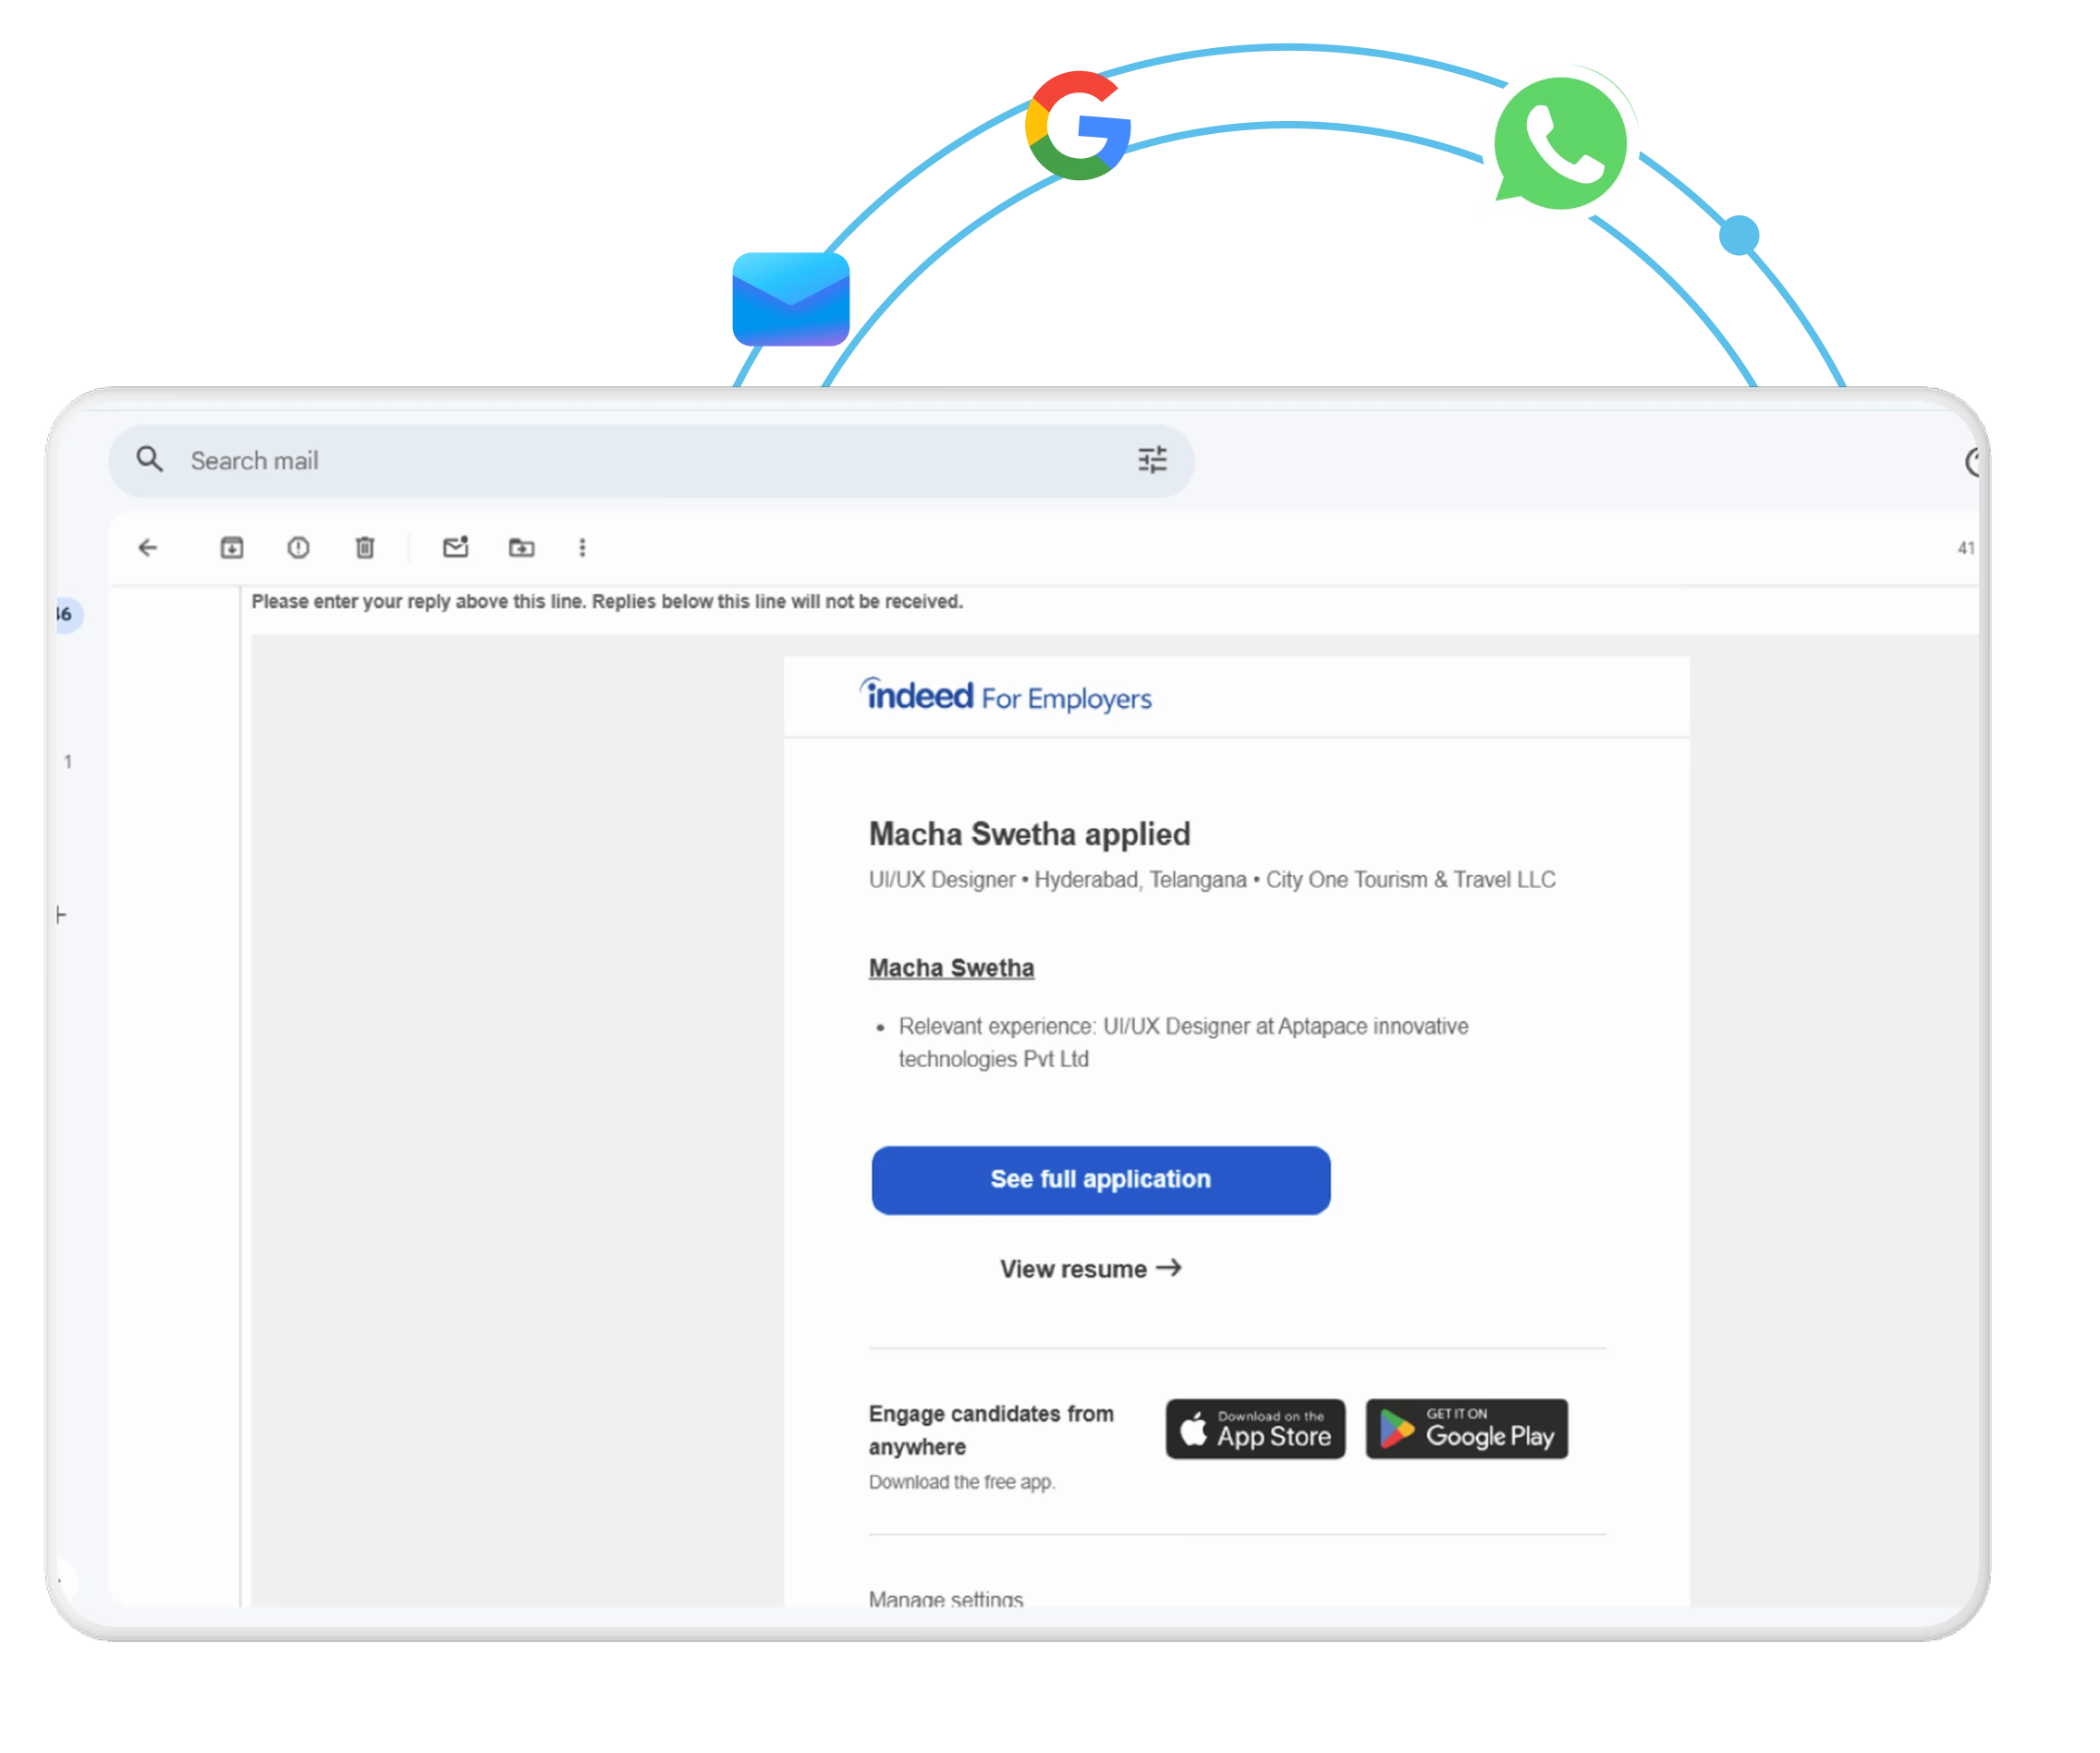The height and width of the screenshot is (1753, 2100).
Task: Mark the email as unread
Action: pos(455,547)
